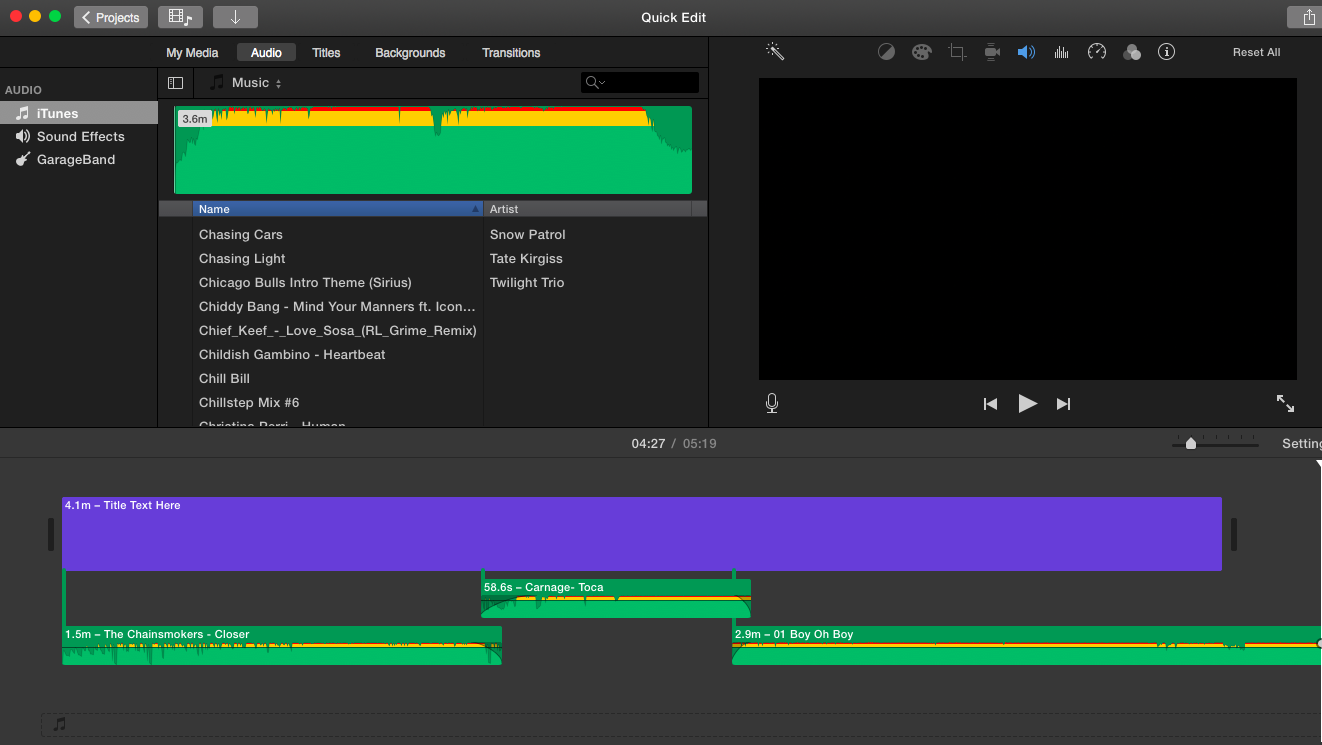Select the song Chill Bill
Viewport: 1322px width, 745px height.
click(224, 378)
